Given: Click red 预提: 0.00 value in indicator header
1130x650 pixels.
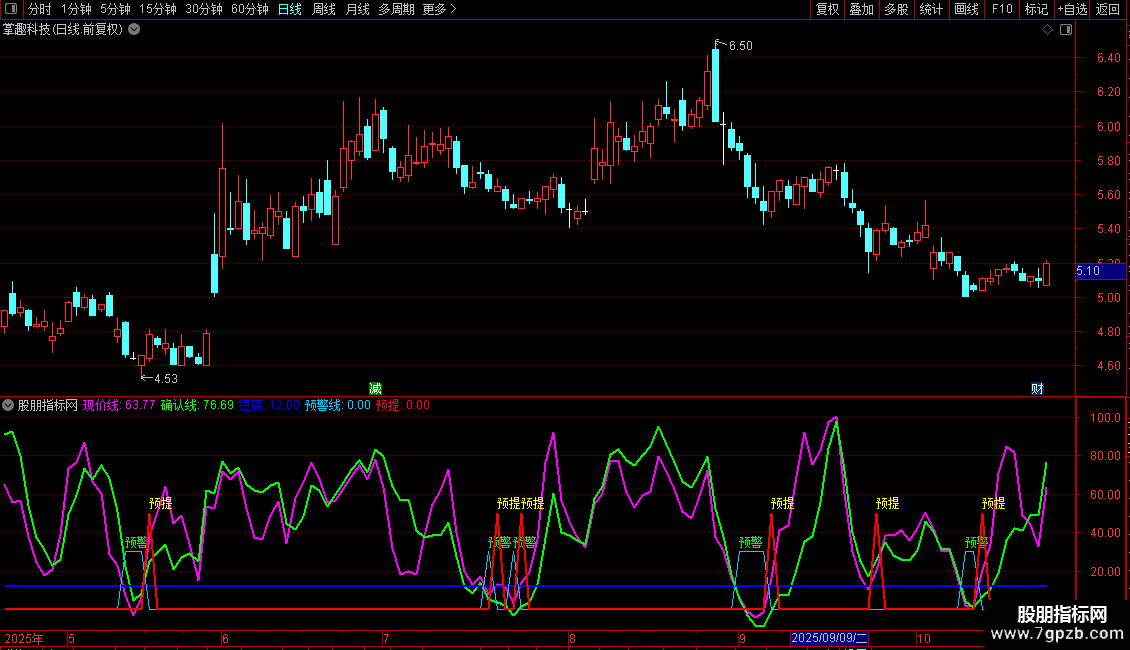Looking at the screenshot, I should (403, 405).
